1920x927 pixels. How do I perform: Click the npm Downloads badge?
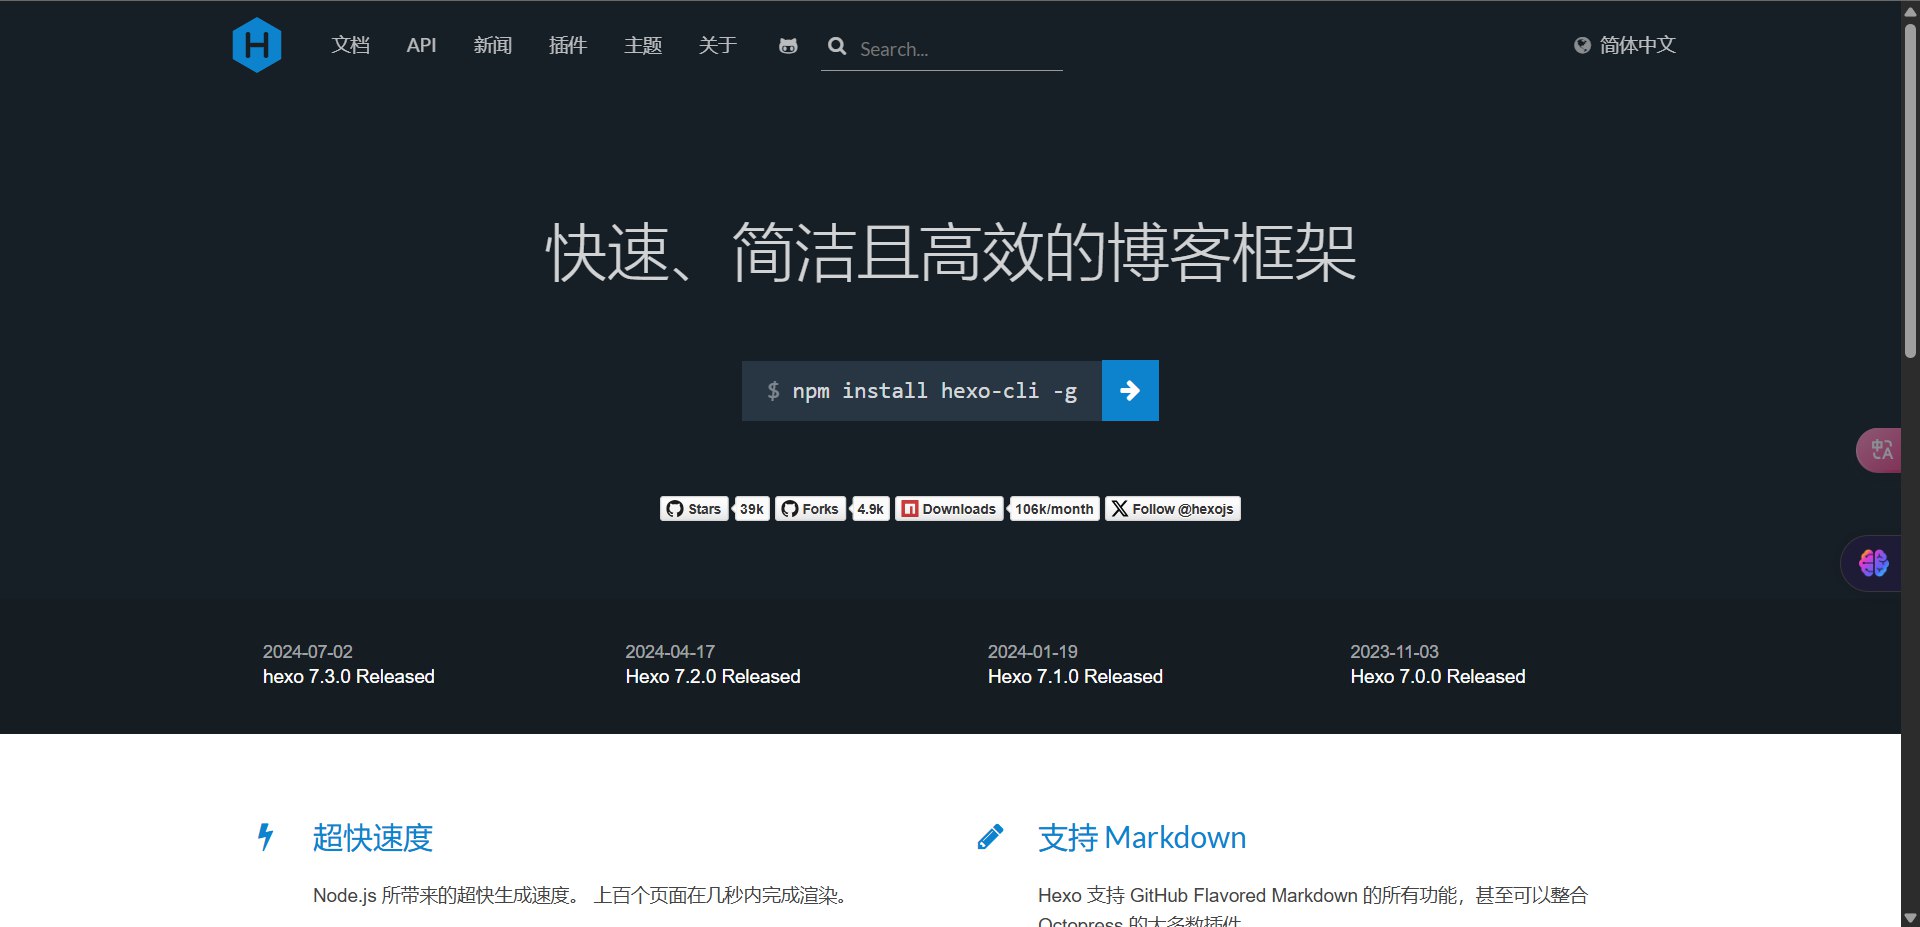pyautogui.click(x=949, y=509)
